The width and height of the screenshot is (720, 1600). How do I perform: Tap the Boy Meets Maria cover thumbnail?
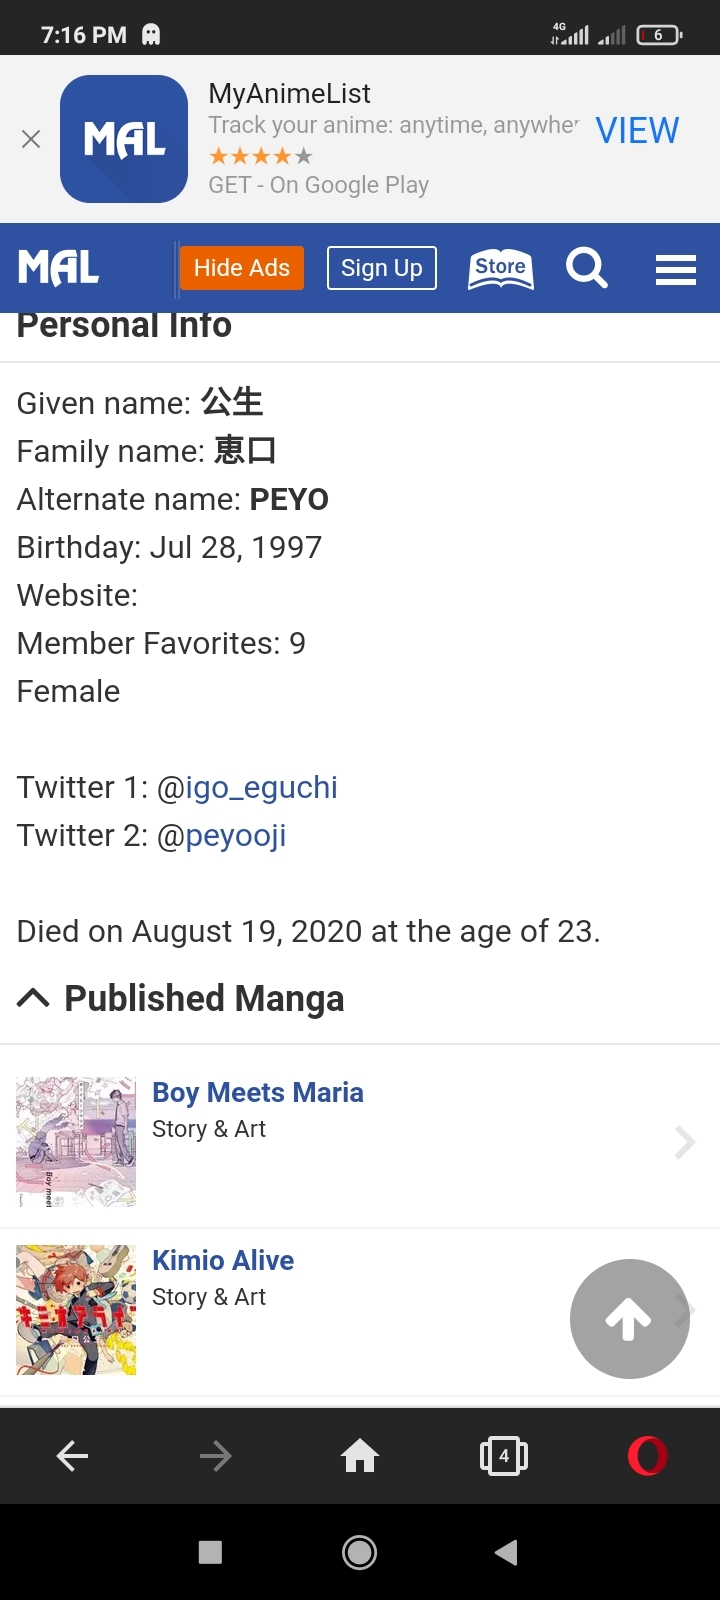coord(76,1142)
